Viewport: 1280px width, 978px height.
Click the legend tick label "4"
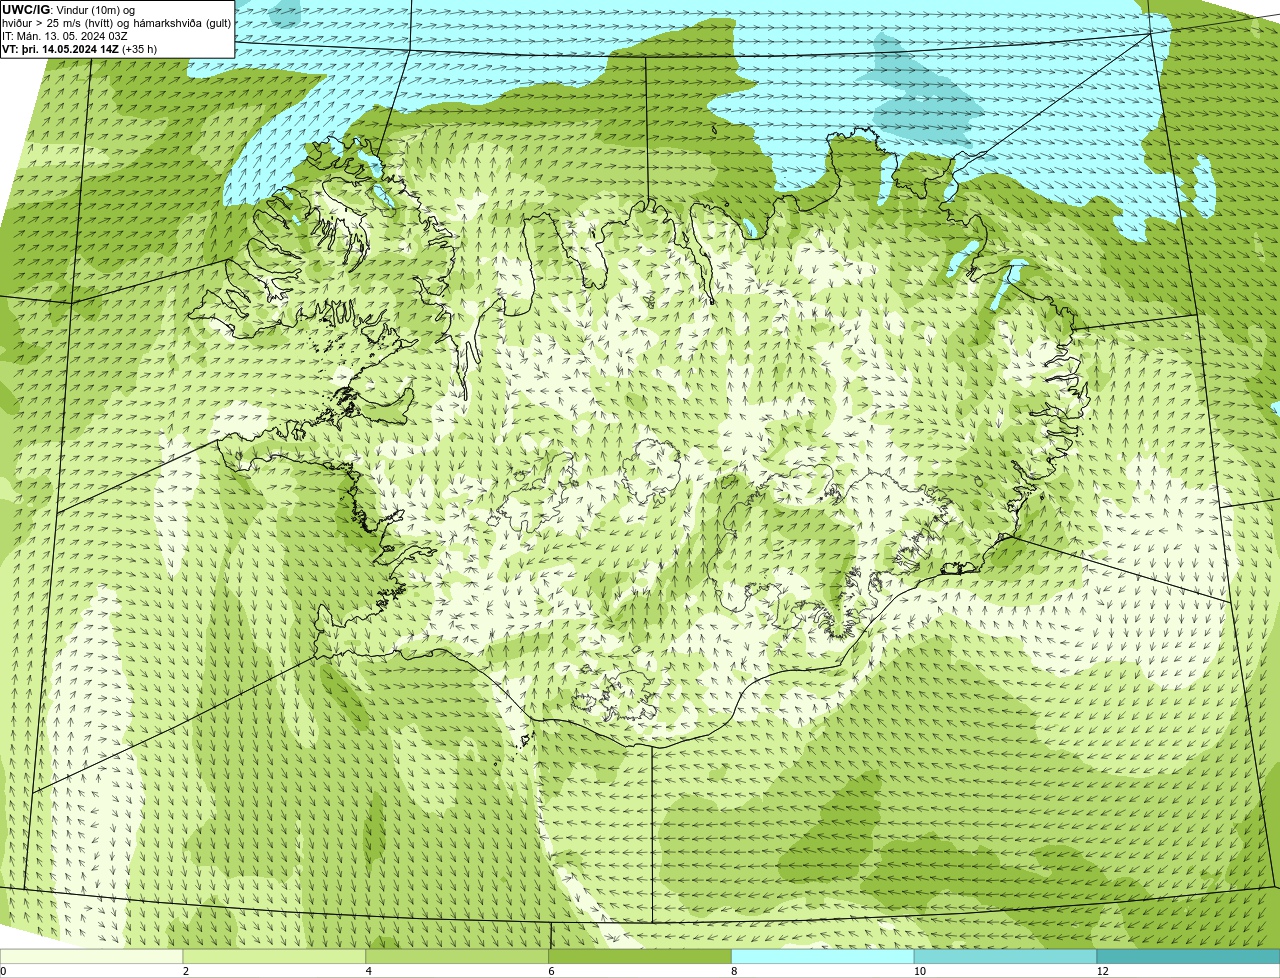click(x=369, y=971)
